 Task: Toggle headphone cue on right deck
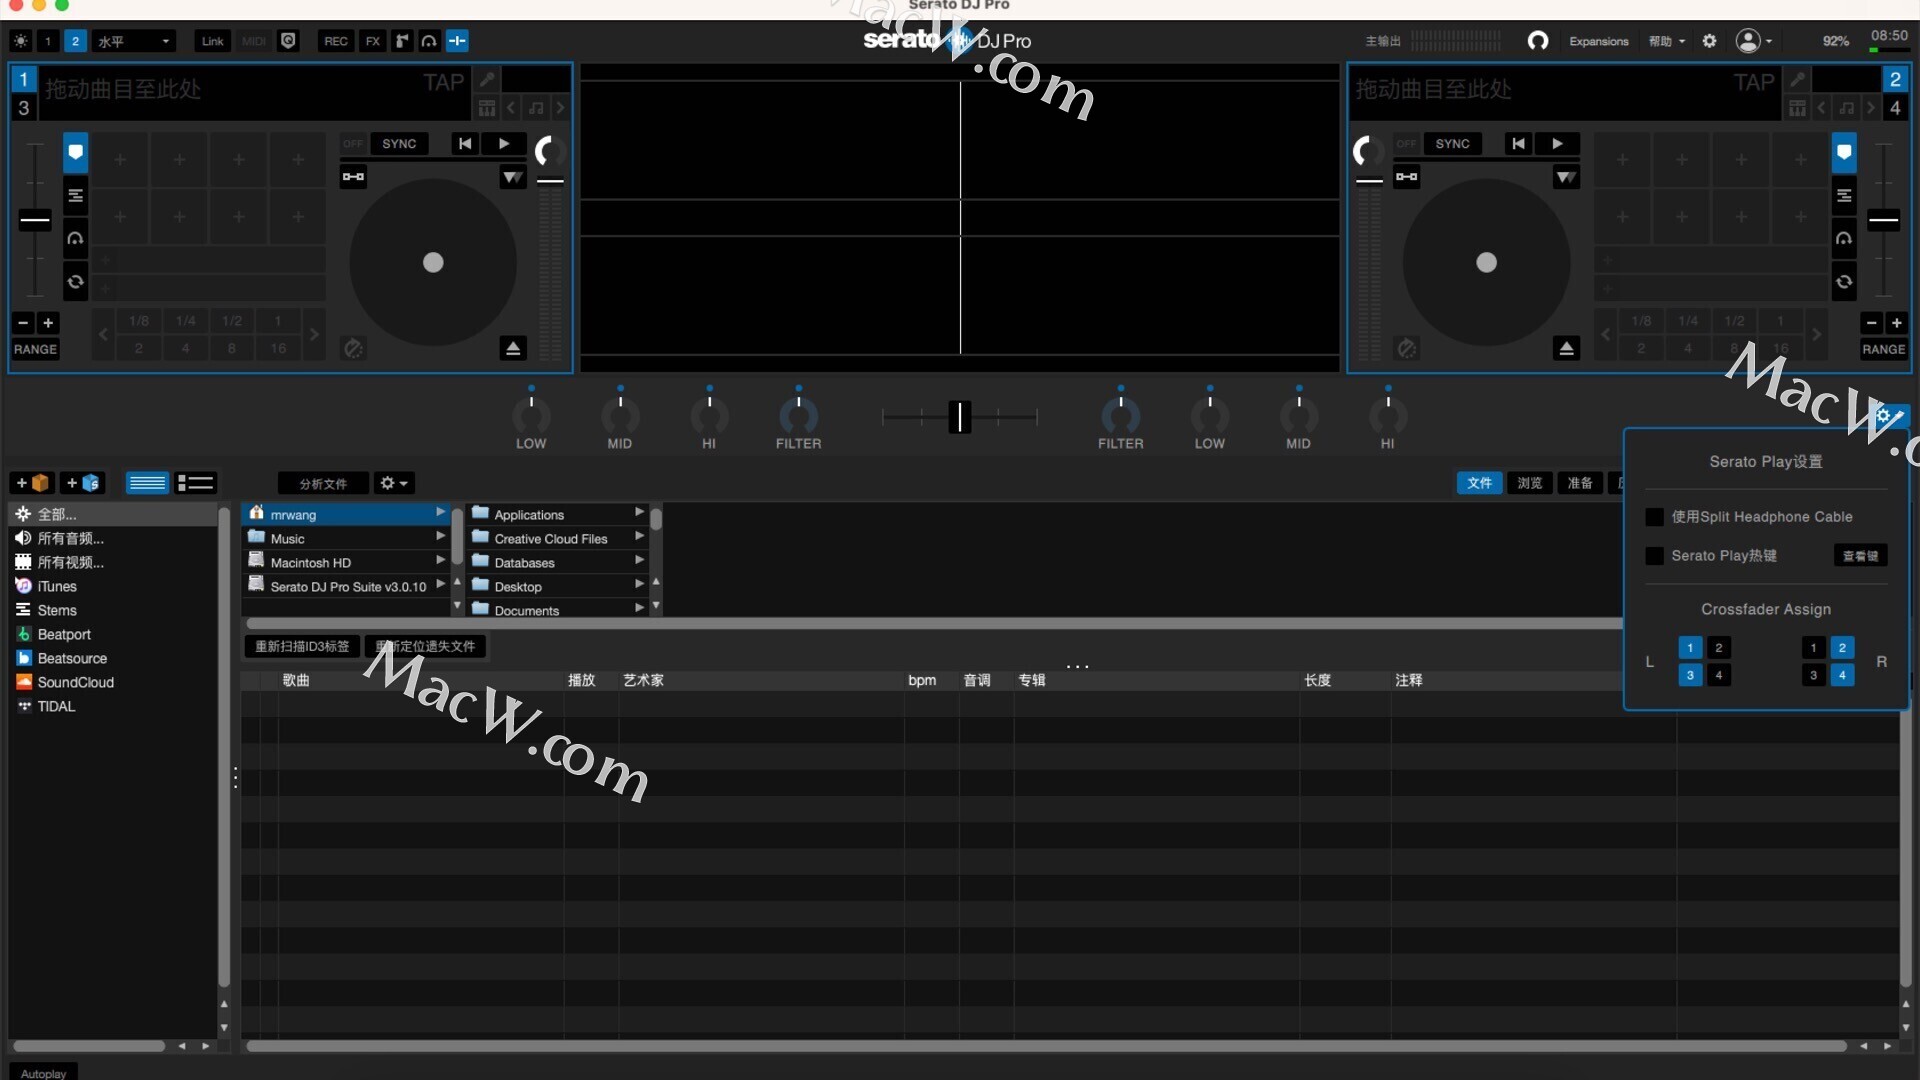1844,238
